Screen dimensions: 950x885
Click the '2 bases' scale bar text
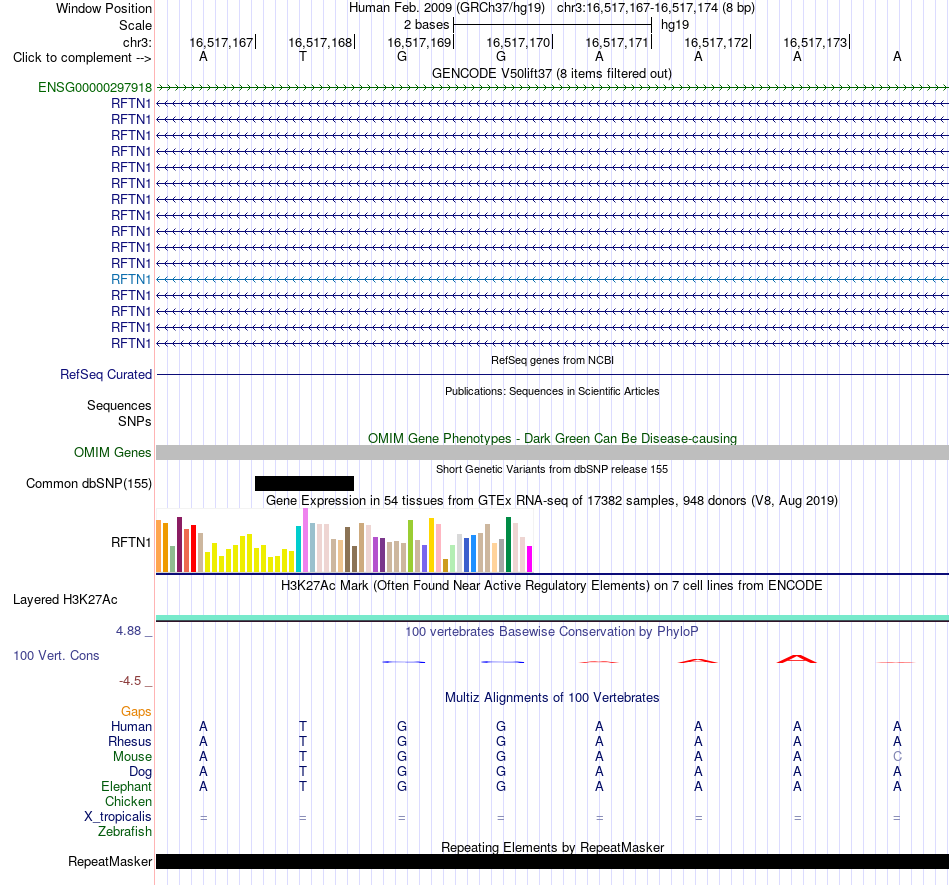[x=427, y=25]
